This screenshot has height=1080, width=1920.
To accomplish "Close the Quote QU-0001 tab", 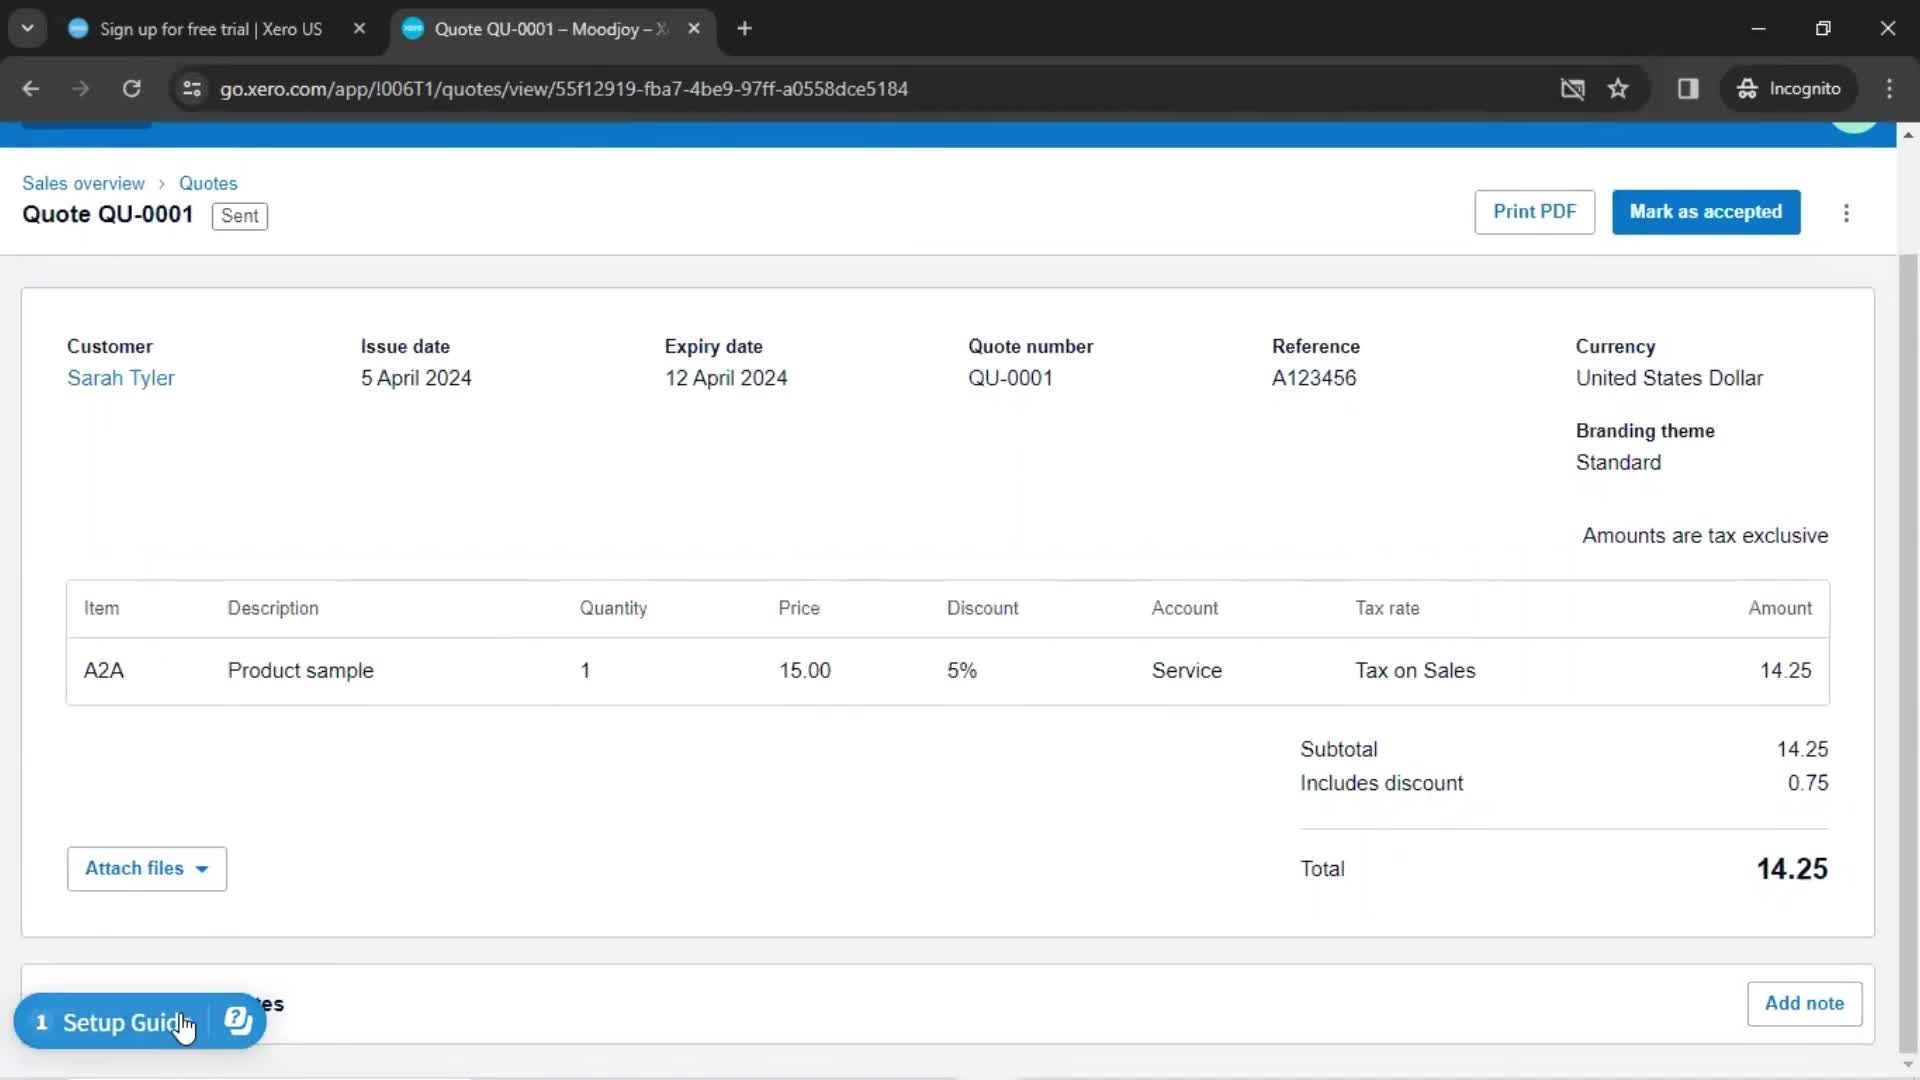I will coord(694,28).
